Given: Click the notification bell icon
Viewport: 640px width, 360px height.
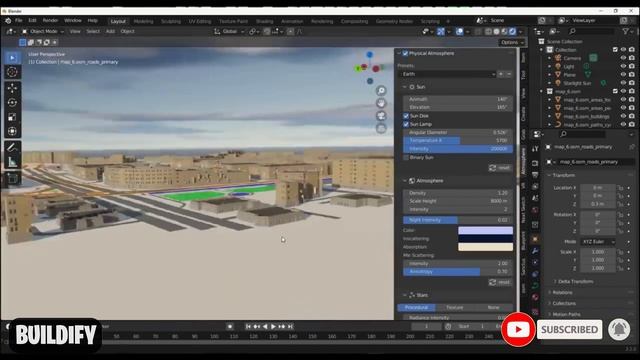Looking at the screenshot, I should coord(619,329).
